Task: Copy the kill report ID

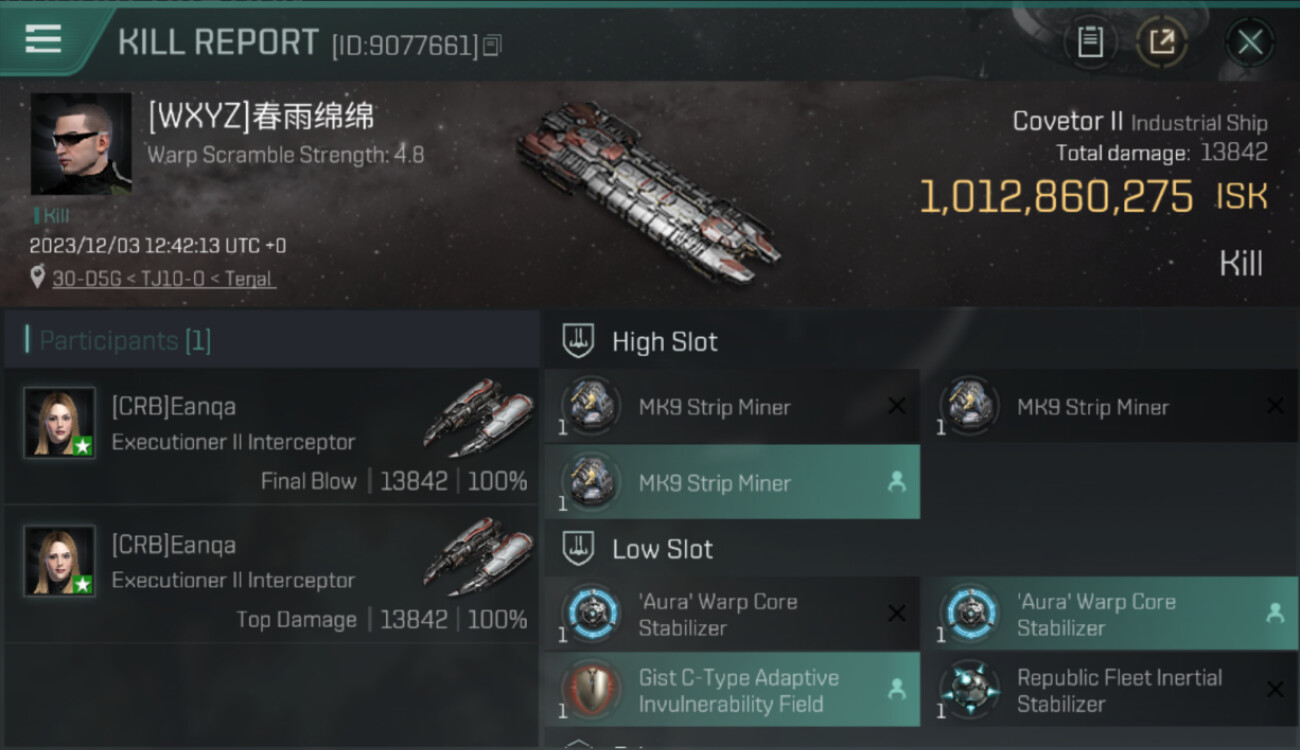Action: click(x=491, y=45)
